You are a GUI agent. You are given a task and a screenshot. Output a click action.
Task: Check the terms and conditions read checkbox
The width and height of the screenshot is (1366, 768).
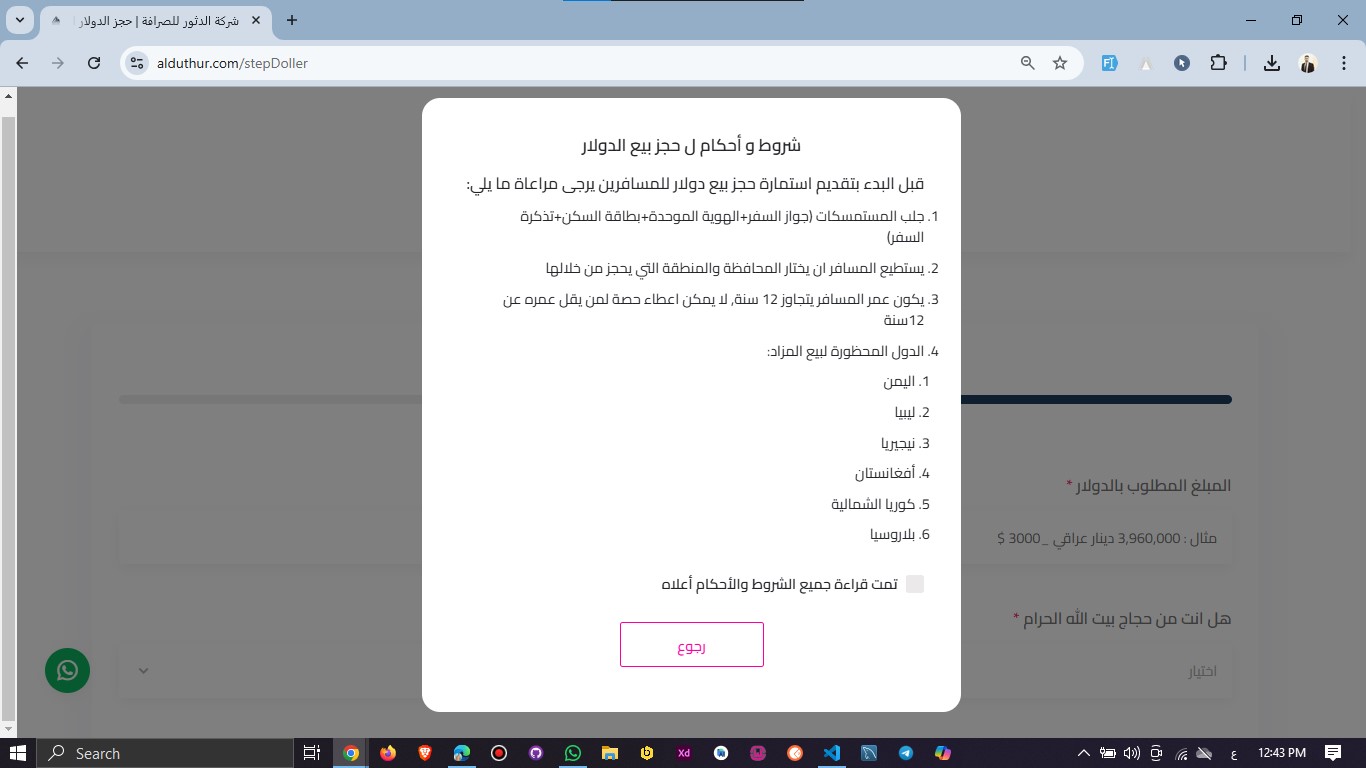click(x=914, y=584)
